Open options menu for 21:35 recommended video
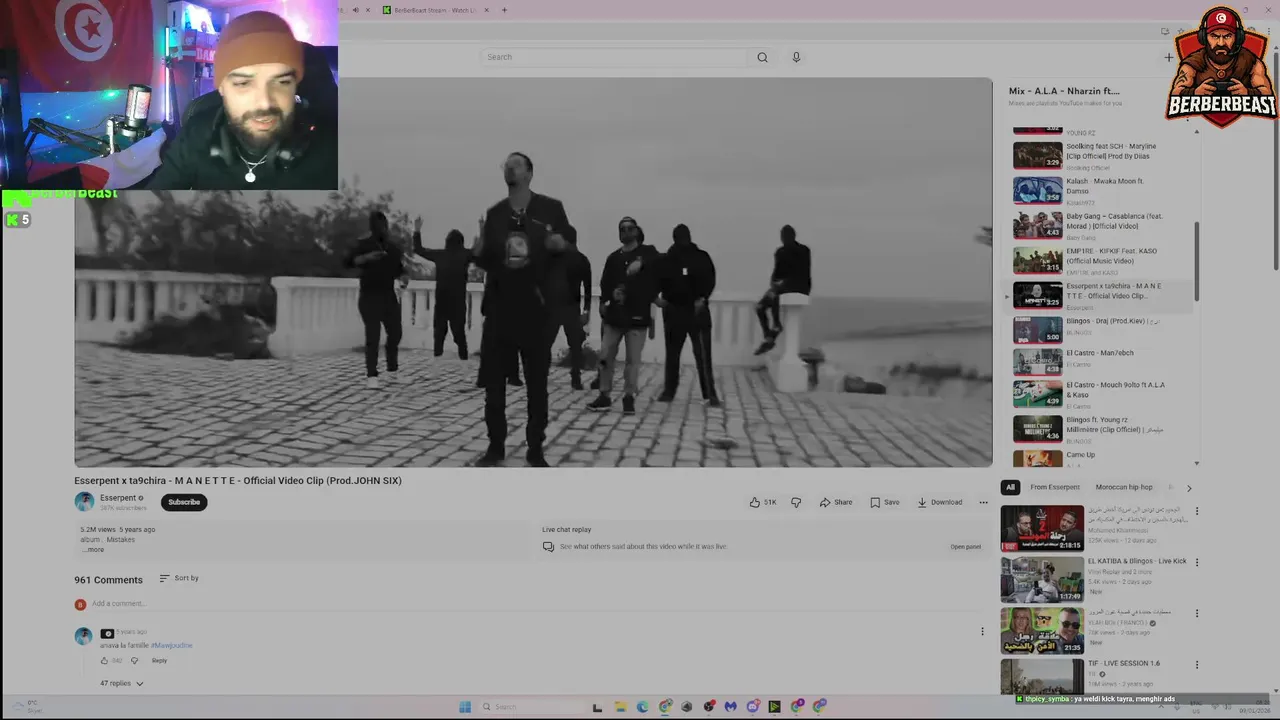 [x=1196, y=613]
